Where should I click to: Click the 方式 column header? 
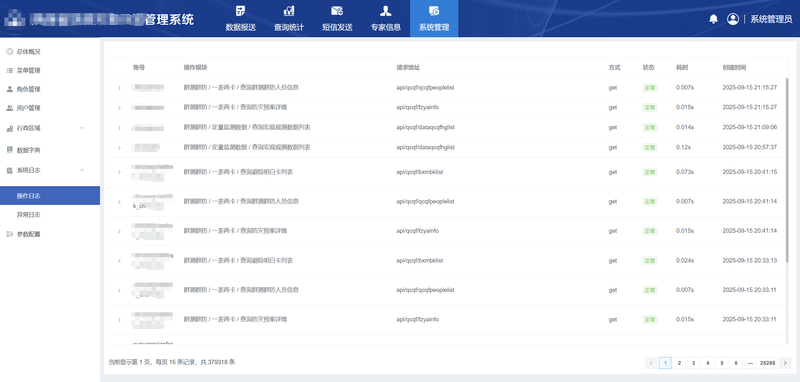point(614,67)
